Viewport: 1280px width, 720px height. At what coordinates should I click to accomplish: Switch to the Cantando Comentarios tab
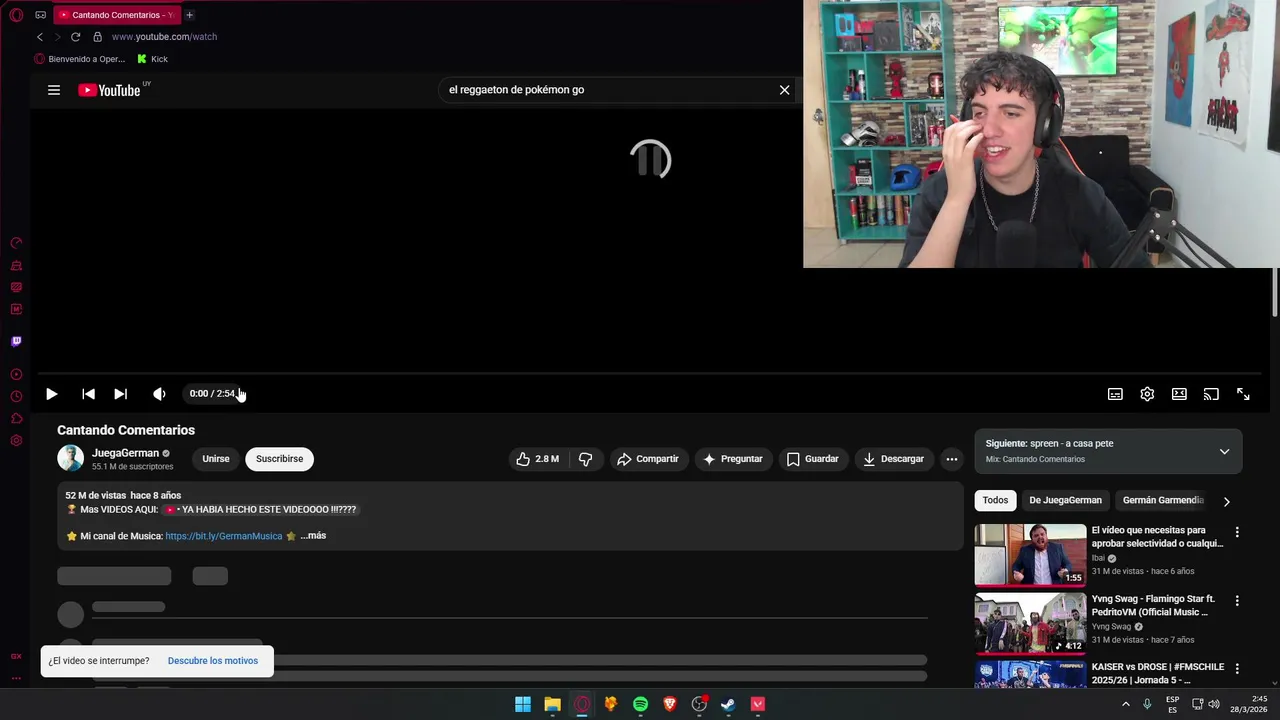(115, 15)
